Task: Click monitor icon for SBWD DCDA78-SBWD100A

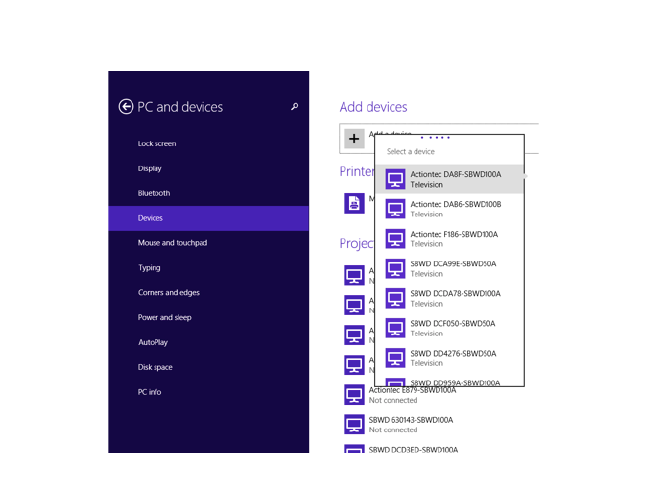Action: [x=395, y=298]
